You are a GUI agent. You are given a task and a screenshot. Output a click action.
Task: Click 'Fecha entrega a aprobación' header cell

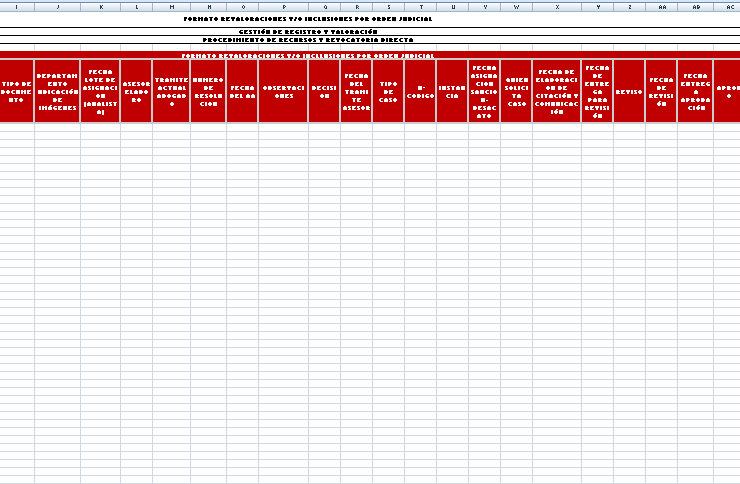click(695, 91)
